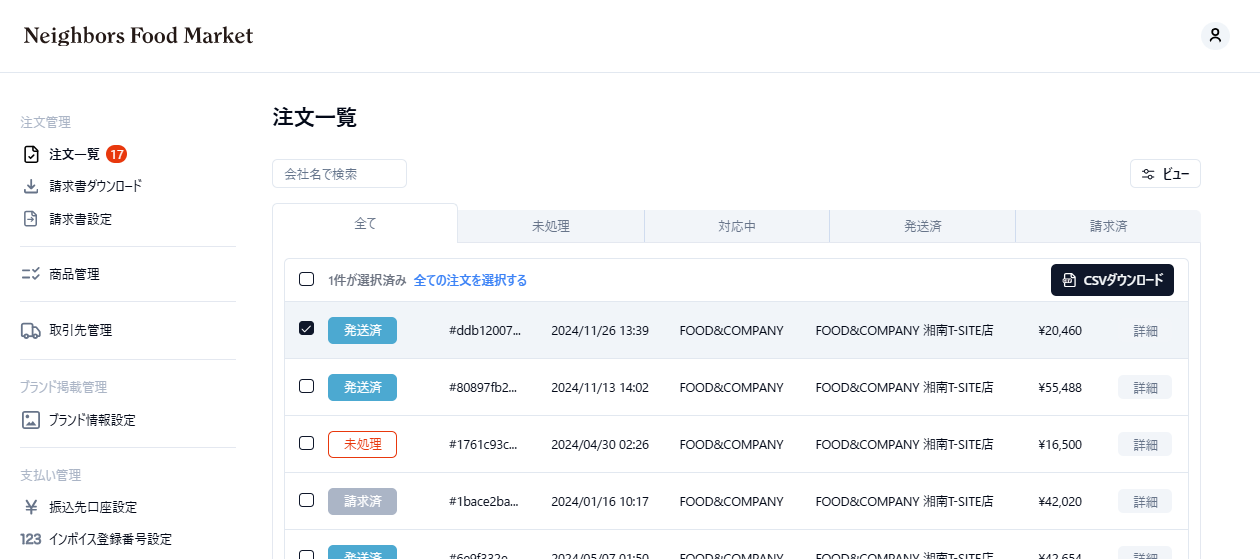Click the 注文一覧 sidebar icon

point(31,154)
